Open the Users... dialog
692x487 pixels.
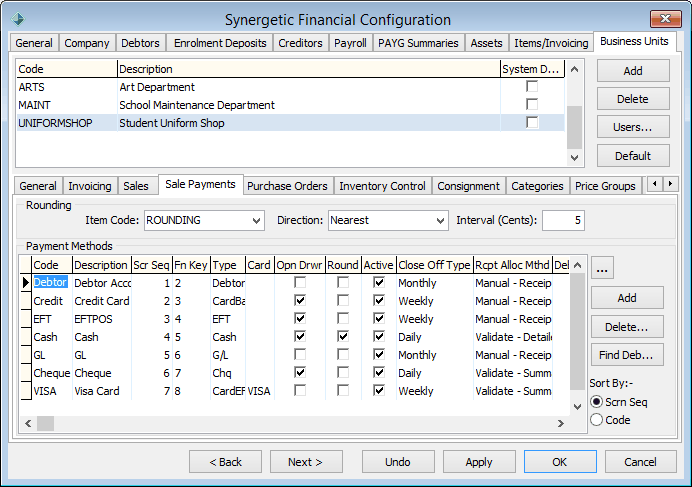click(633, 127)
